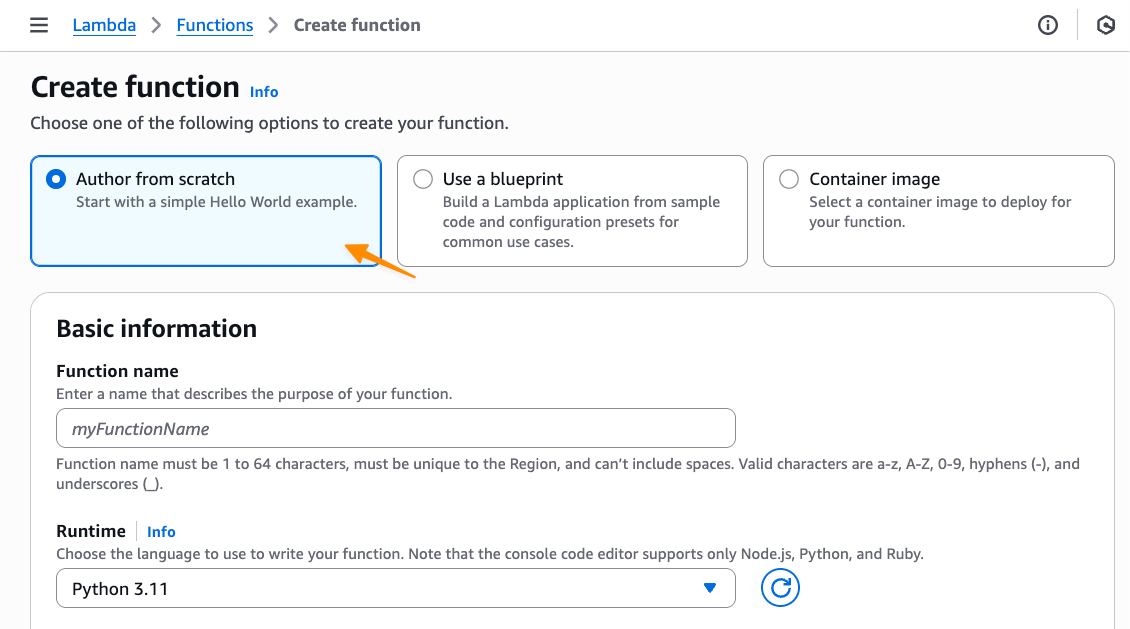Open the Python 3.11 runtime dropdown
The width and height of the screenshot is (1130, 629).
395,589
